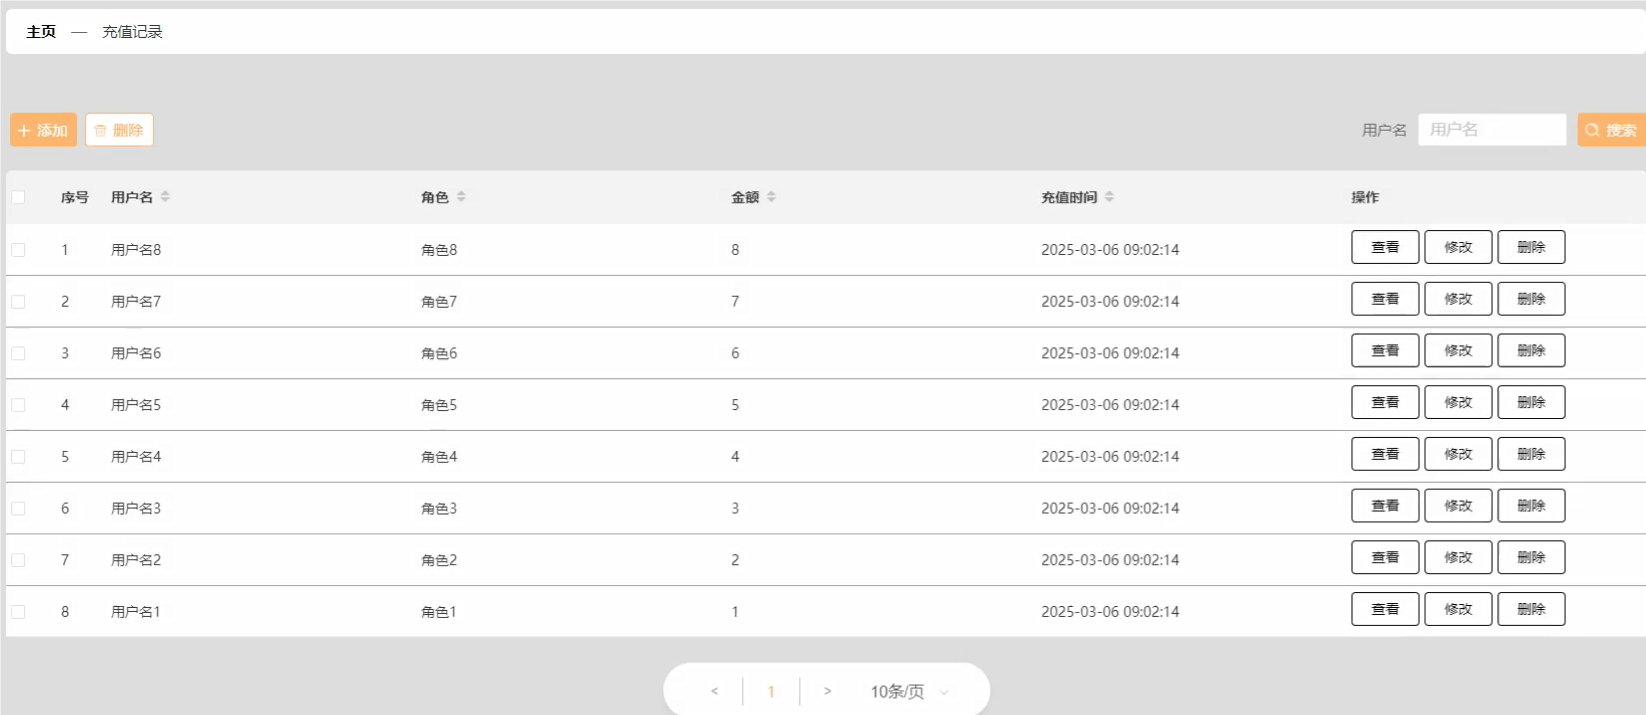Image resolution: width=1646 pixels, height=715 pixels.
Task: Toggle the select-all checkbox in the table header
Action: [18, 197]
